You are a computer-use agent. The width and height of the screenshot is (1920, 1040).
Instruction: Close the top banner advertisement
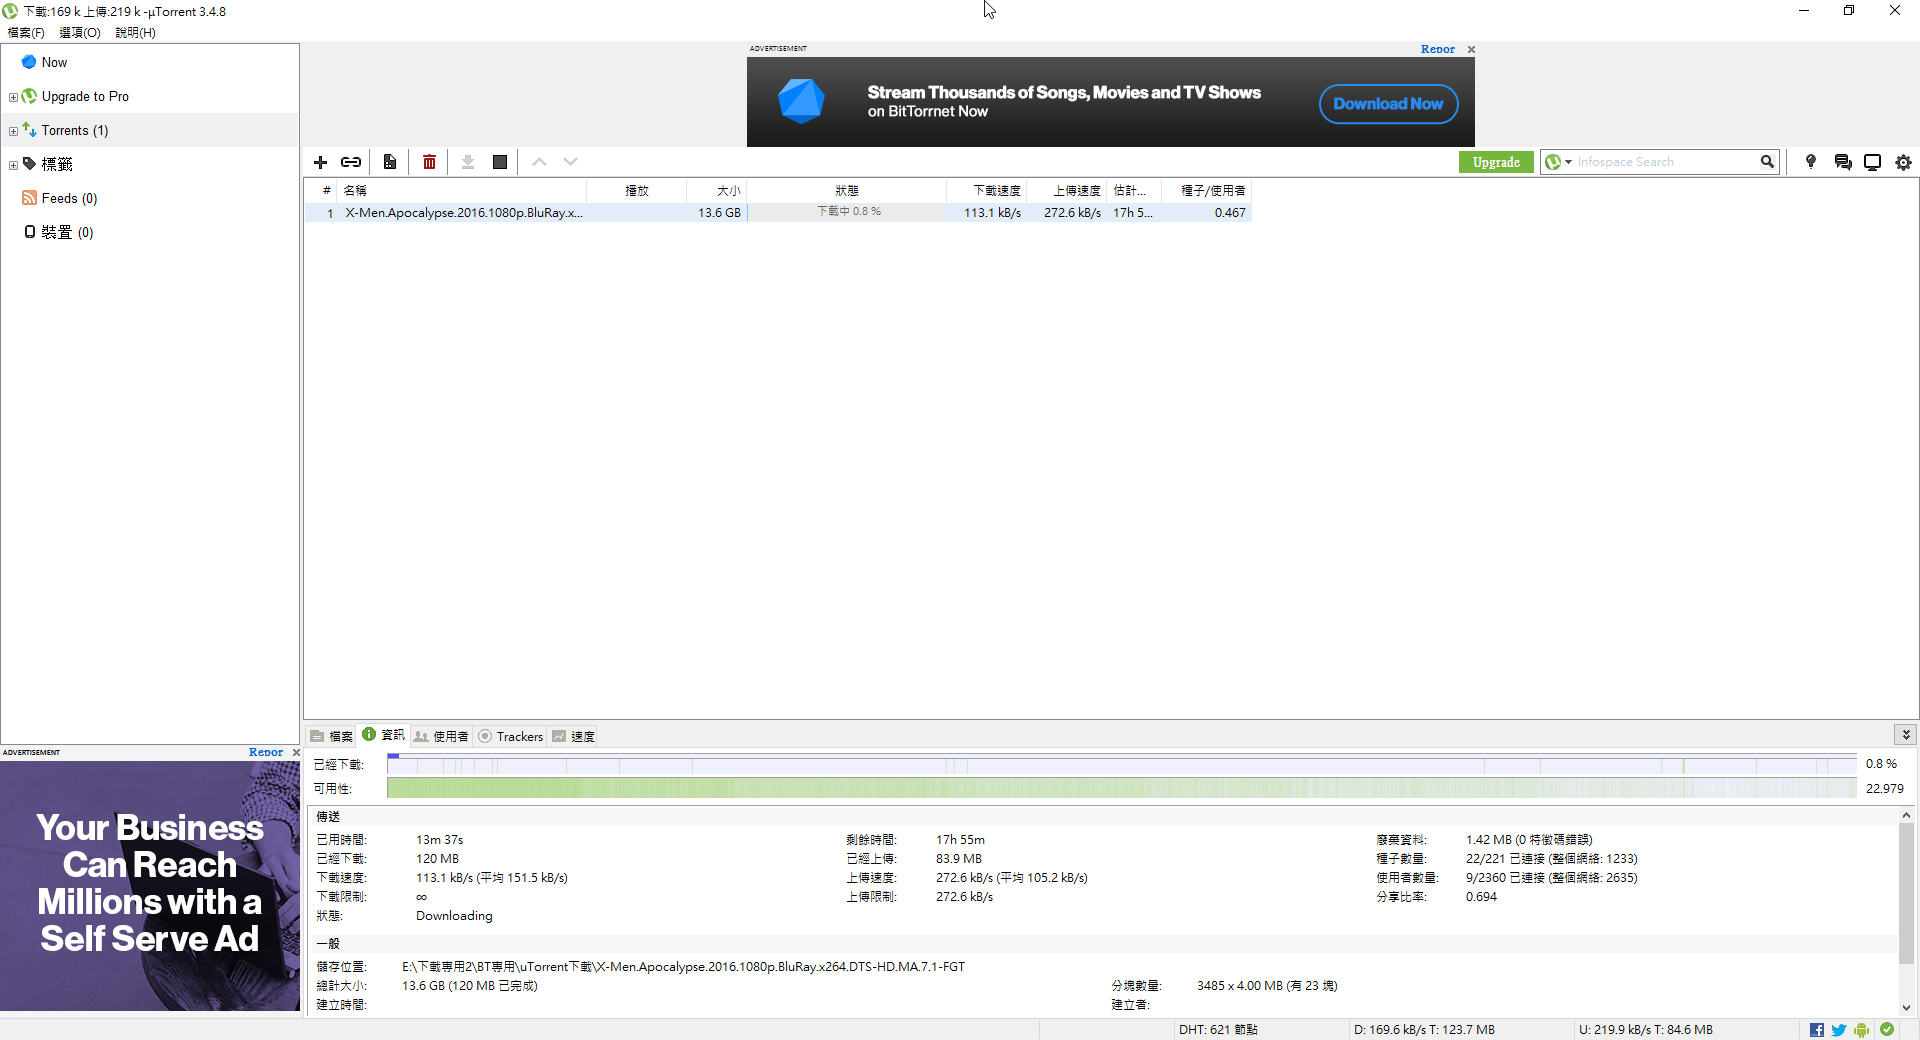click(1471, 49)
